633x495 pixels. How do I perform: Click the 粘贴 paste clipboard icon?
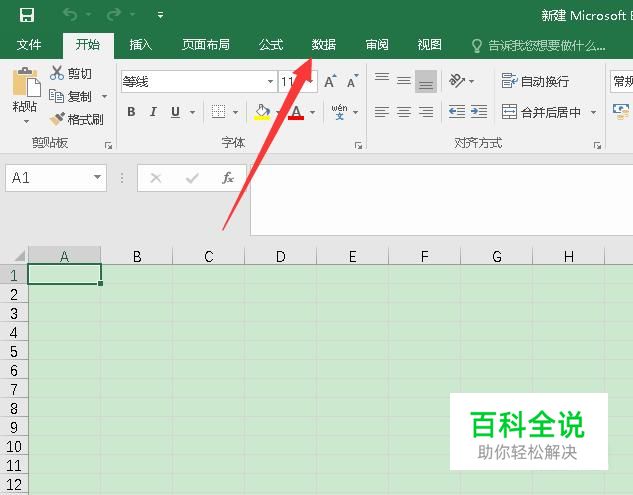pos(26,82)
